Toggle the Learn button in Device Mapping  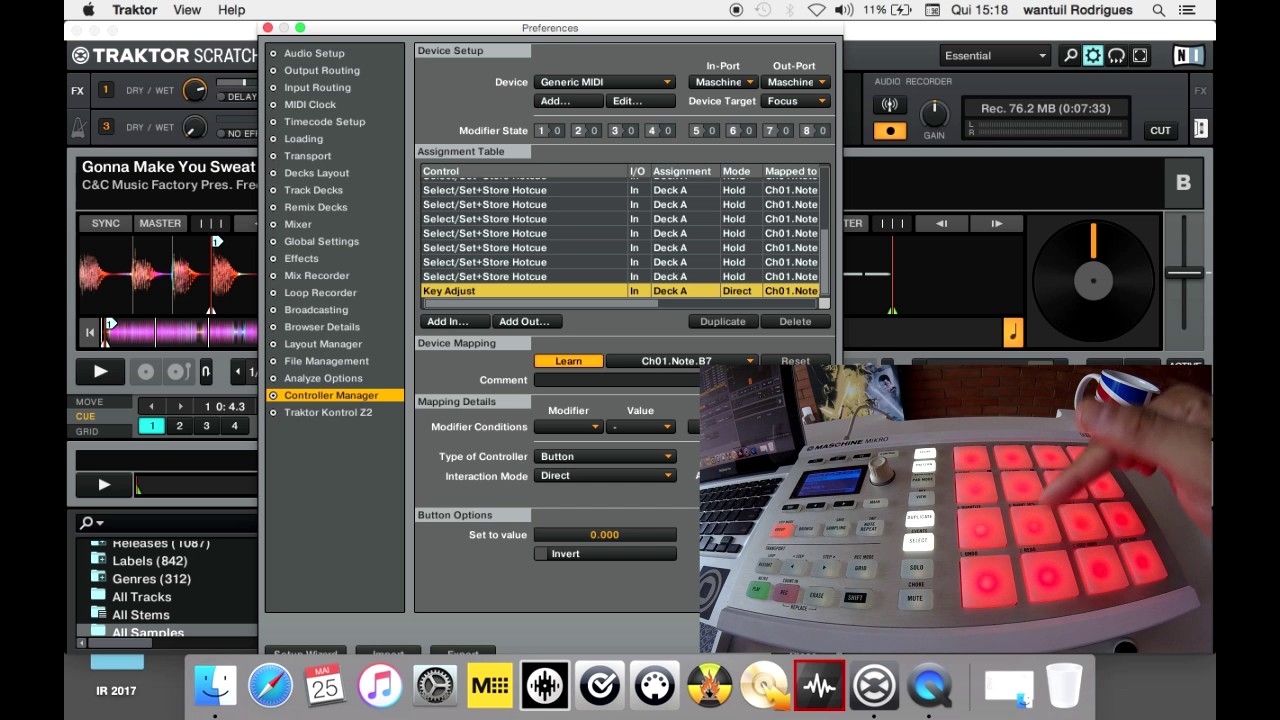point(568,361)
